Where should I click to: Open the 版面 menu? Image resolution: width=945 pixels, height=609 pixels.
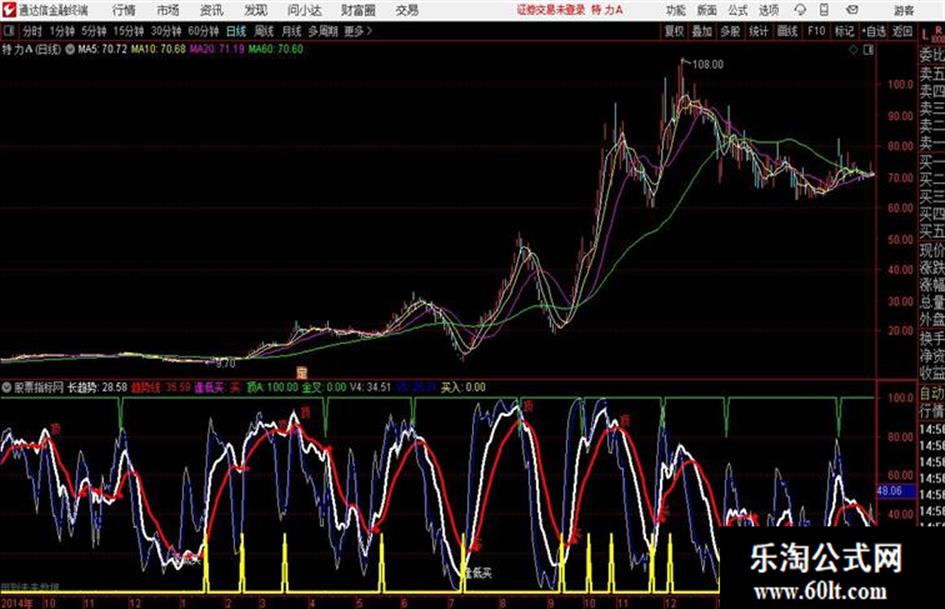click(x=706, y=10)
